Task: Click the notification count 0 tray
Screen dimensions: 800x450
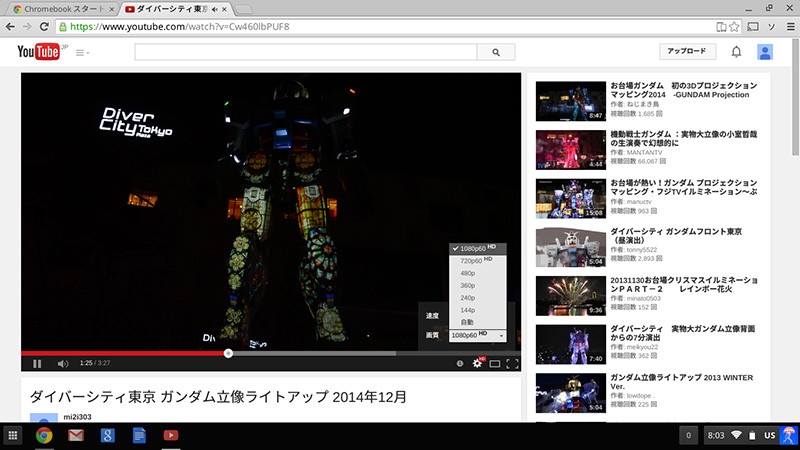Action: tap(688, 435)
